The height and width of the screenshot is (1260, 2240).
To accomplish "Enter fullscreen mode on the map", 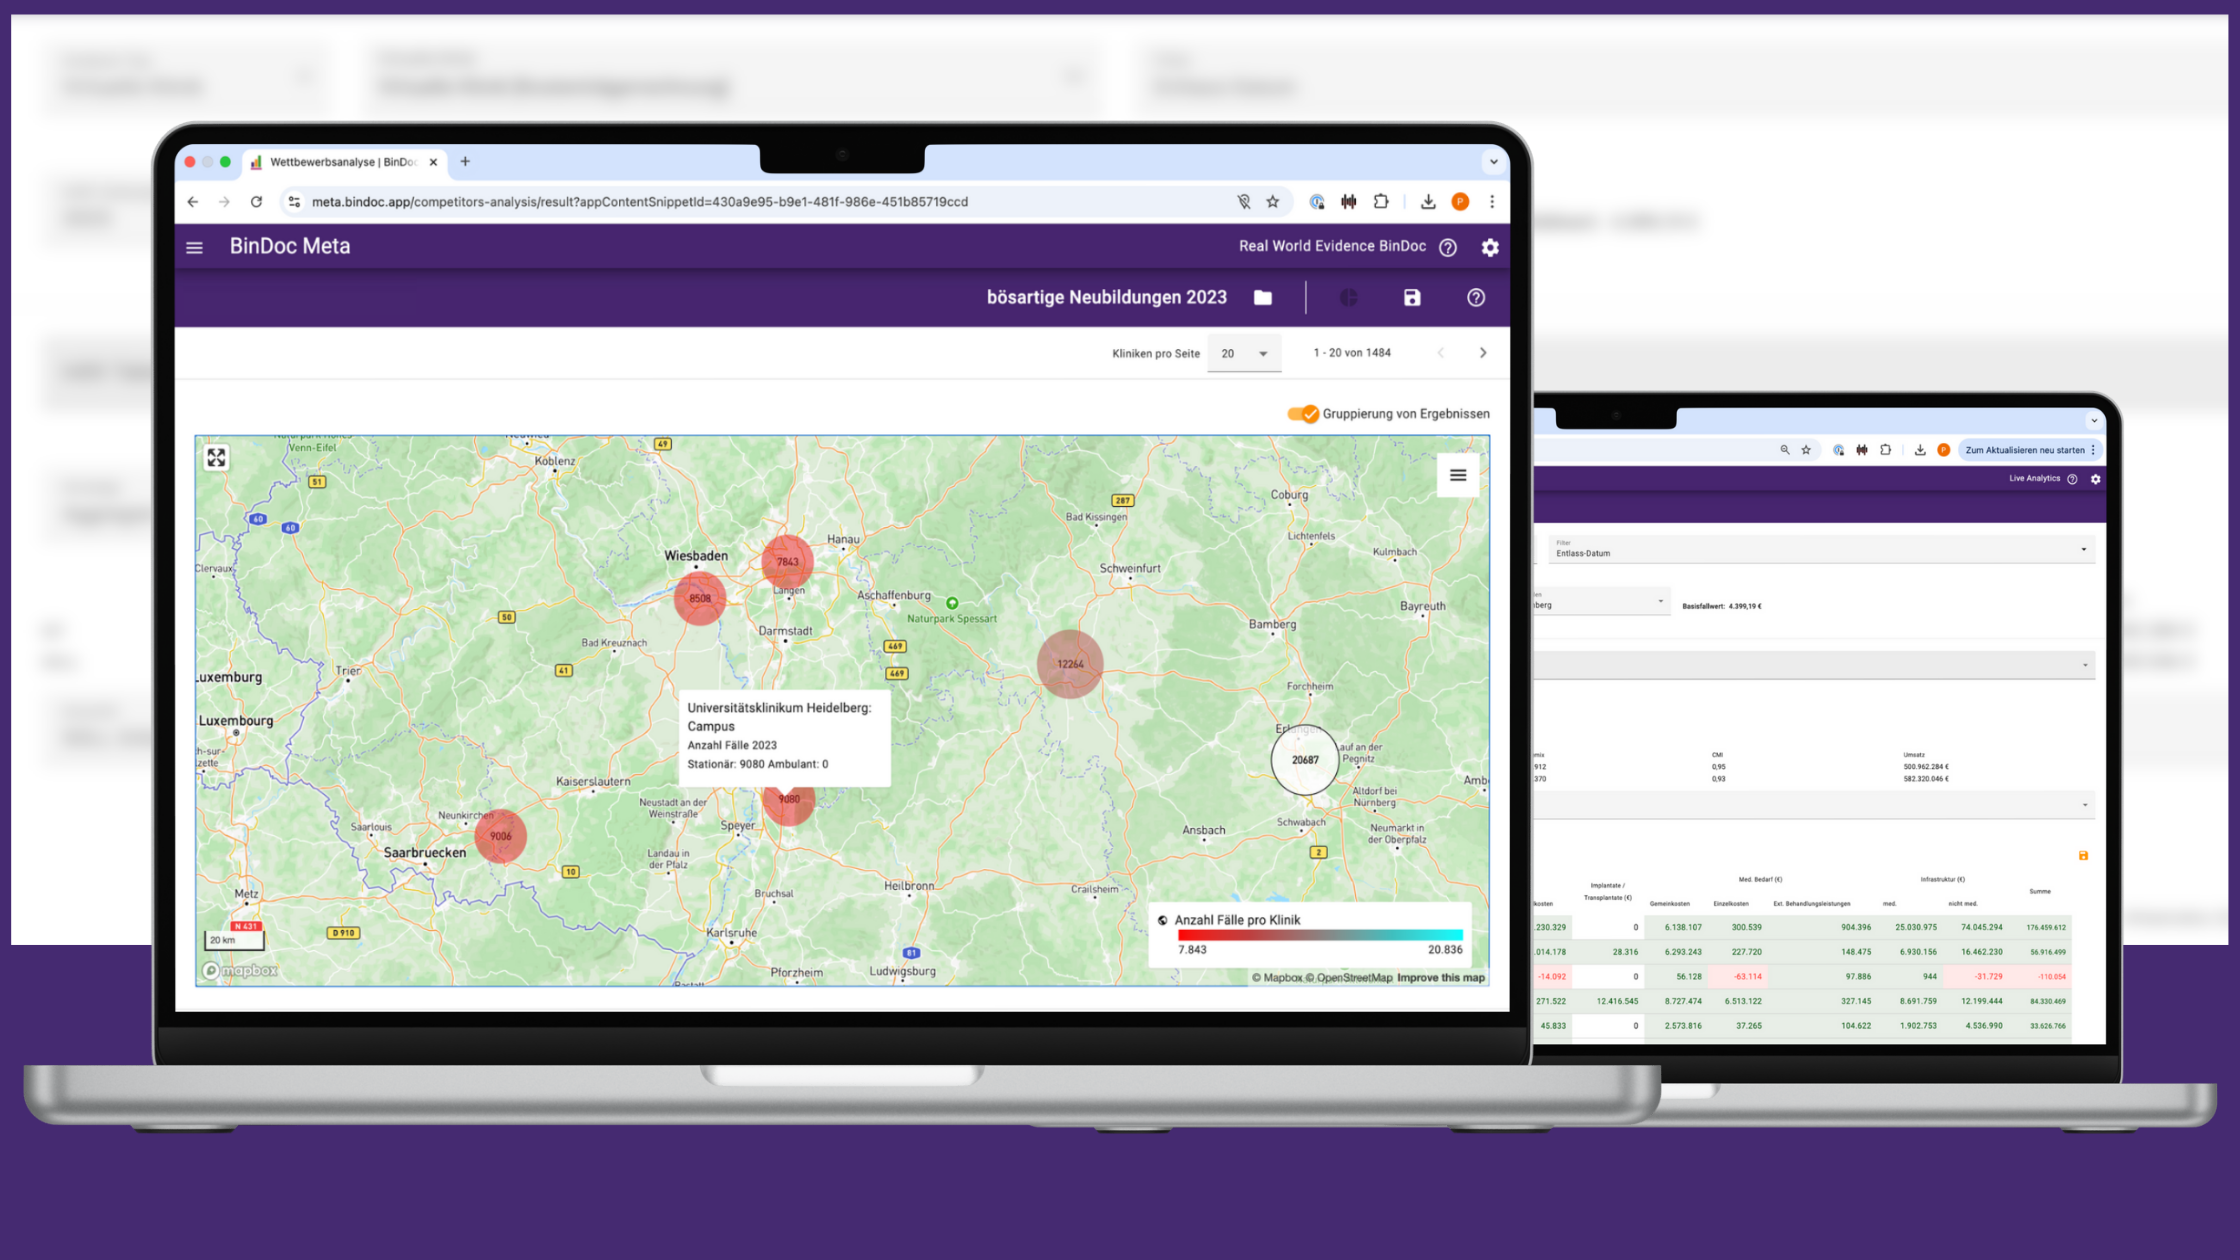I will [215, 457].
